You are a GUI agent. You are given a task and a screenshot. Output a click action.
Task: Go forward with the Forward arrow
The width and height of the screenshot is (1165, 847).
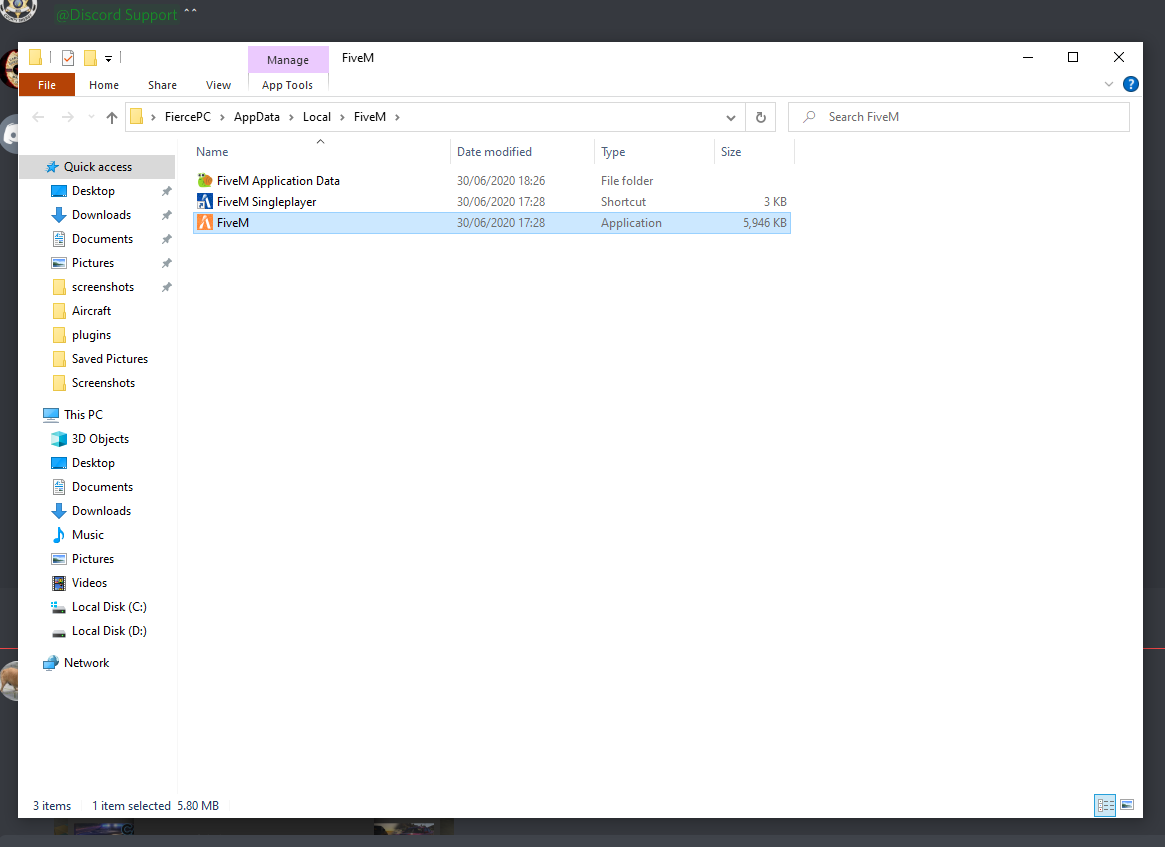tap(68, 117)
